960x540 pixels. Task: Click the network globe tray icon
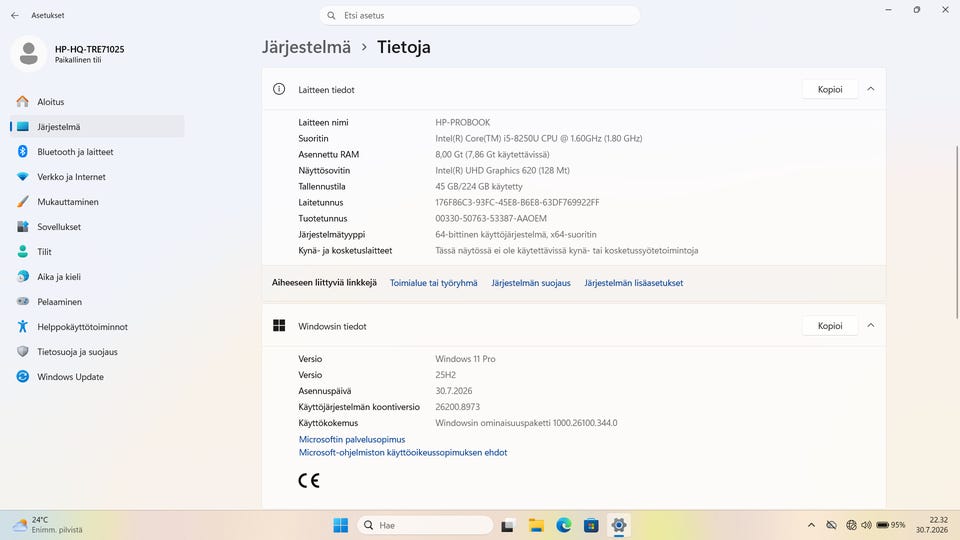tap(851, 525)
